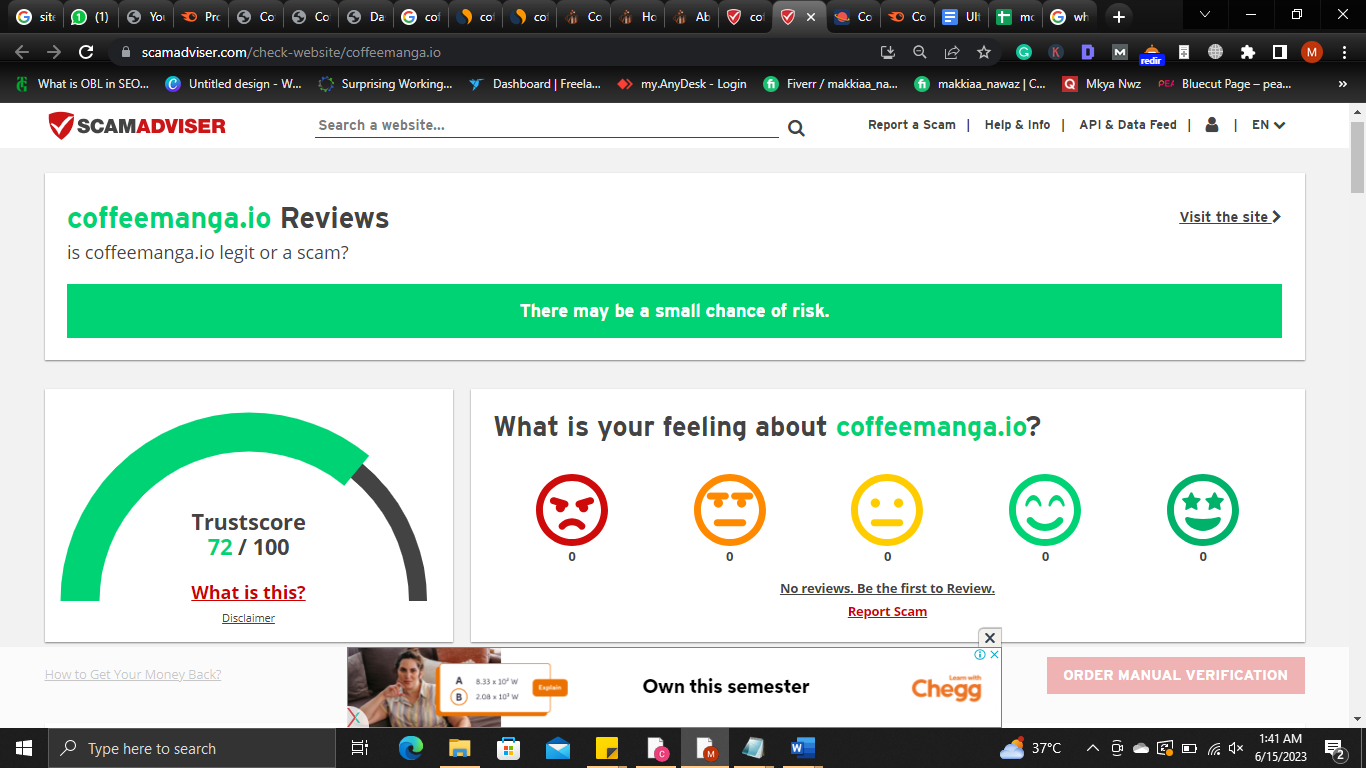Go back with the browser back arrow
Viewport: 1366px width, 768px height.
click(x=22, y=52)
